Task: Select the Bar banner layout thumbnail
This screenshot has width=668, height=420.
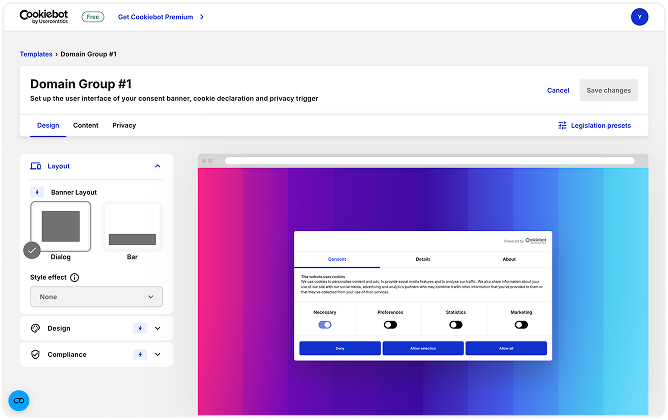Action: click(x=132, y=228)
